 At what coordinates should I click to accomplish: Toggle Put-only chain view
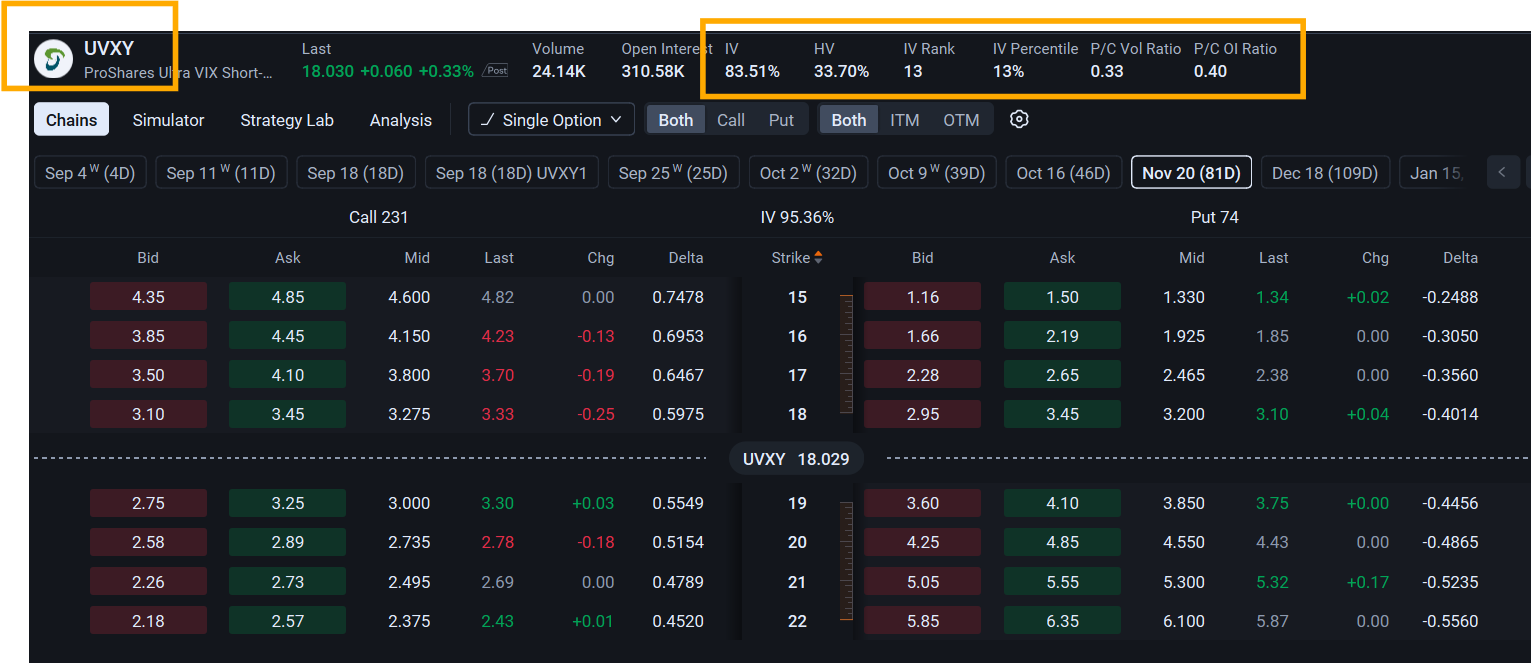[781, 120]
